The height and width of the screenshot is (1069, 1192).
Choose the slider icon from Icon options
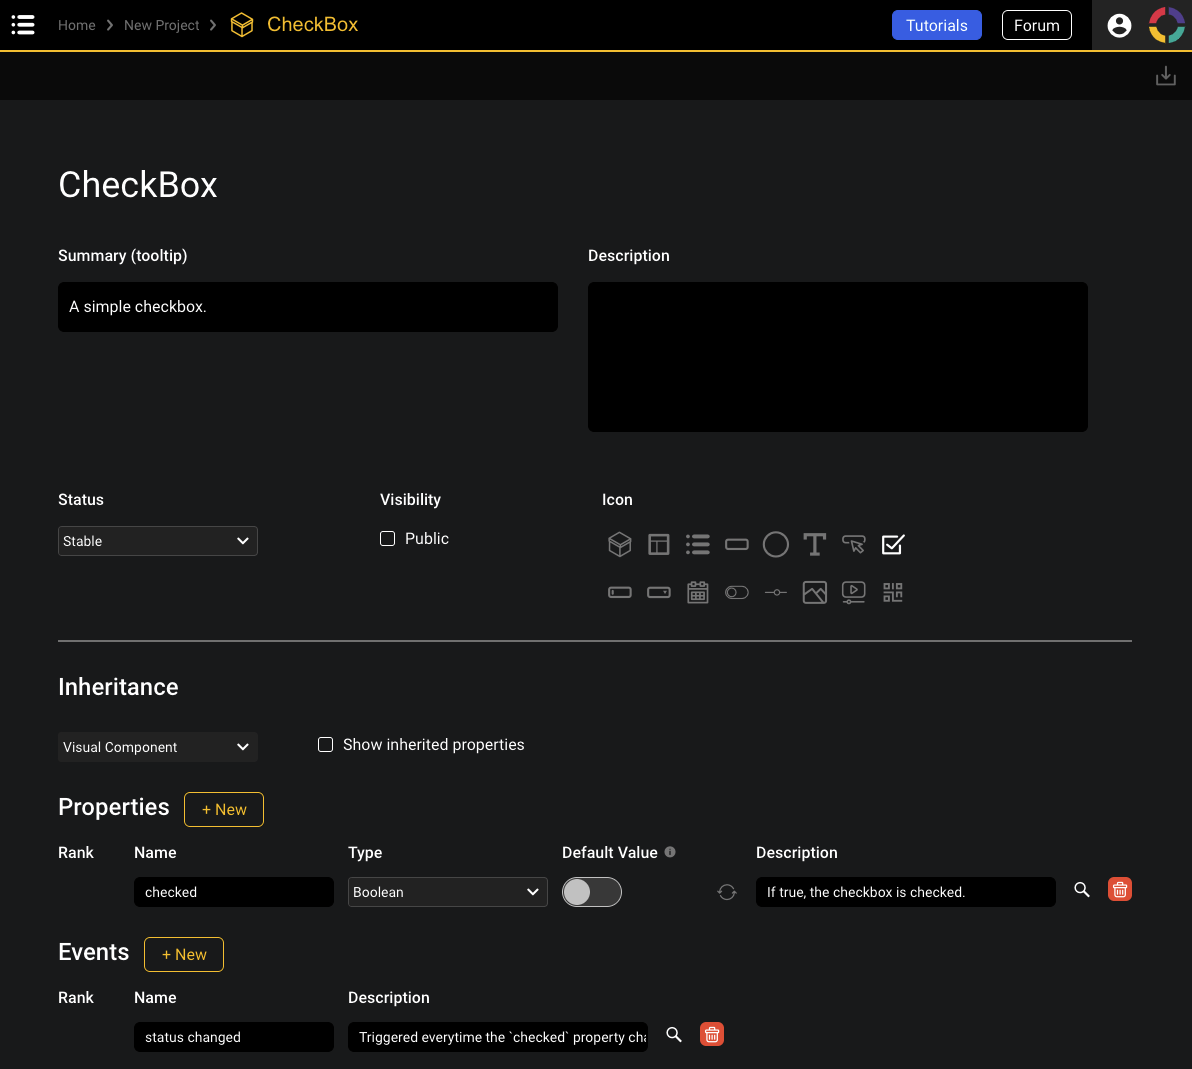pos(775,592)
